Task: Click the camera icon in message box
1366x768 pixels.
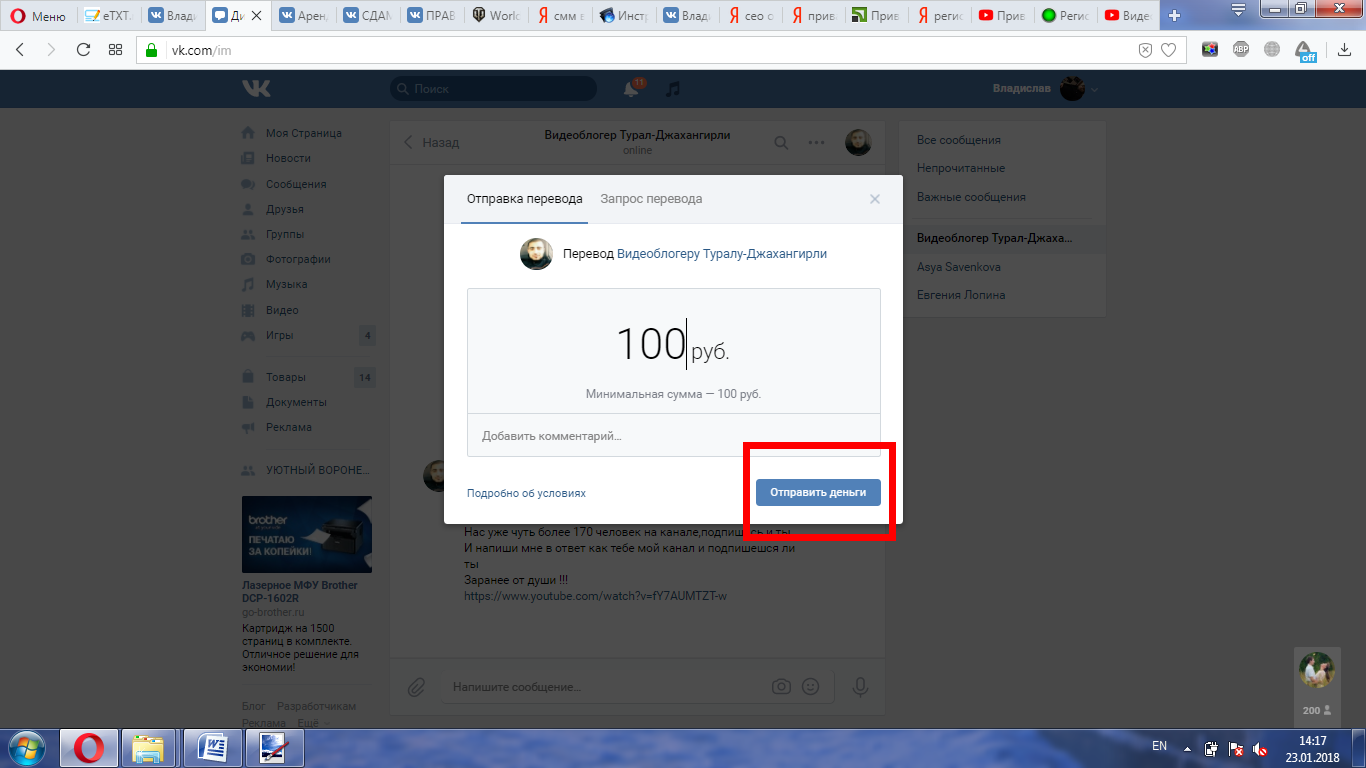Action: (781, 687)
